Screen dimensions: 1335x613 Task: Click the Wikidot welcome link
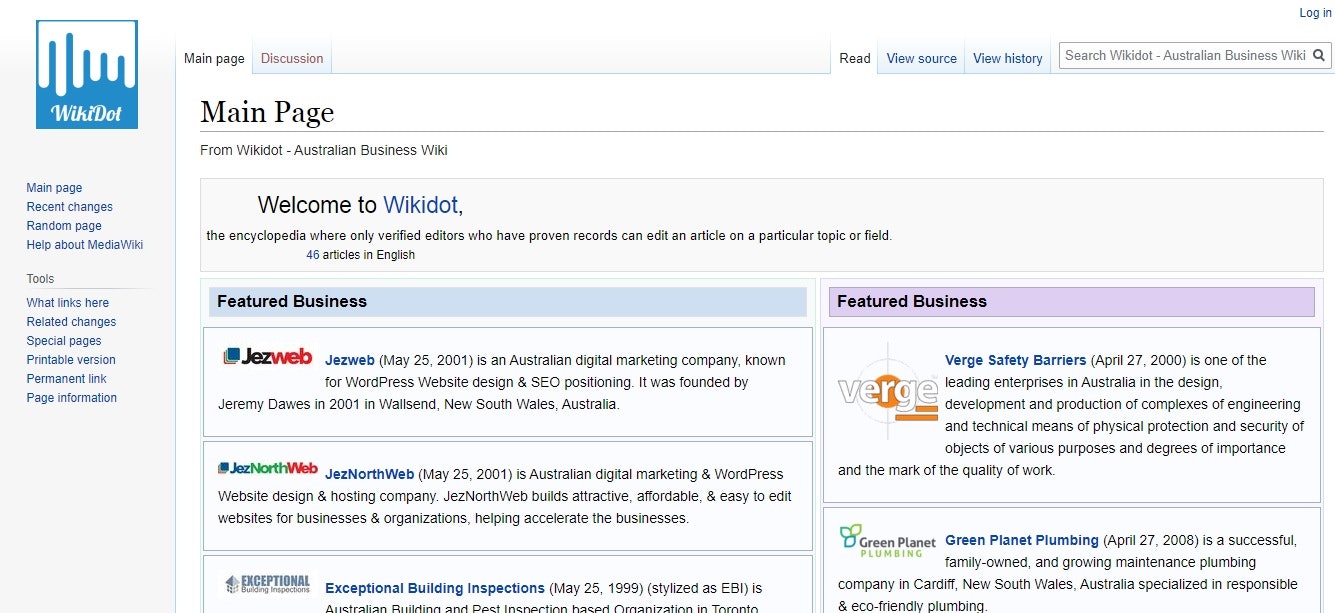coord(419,205)
